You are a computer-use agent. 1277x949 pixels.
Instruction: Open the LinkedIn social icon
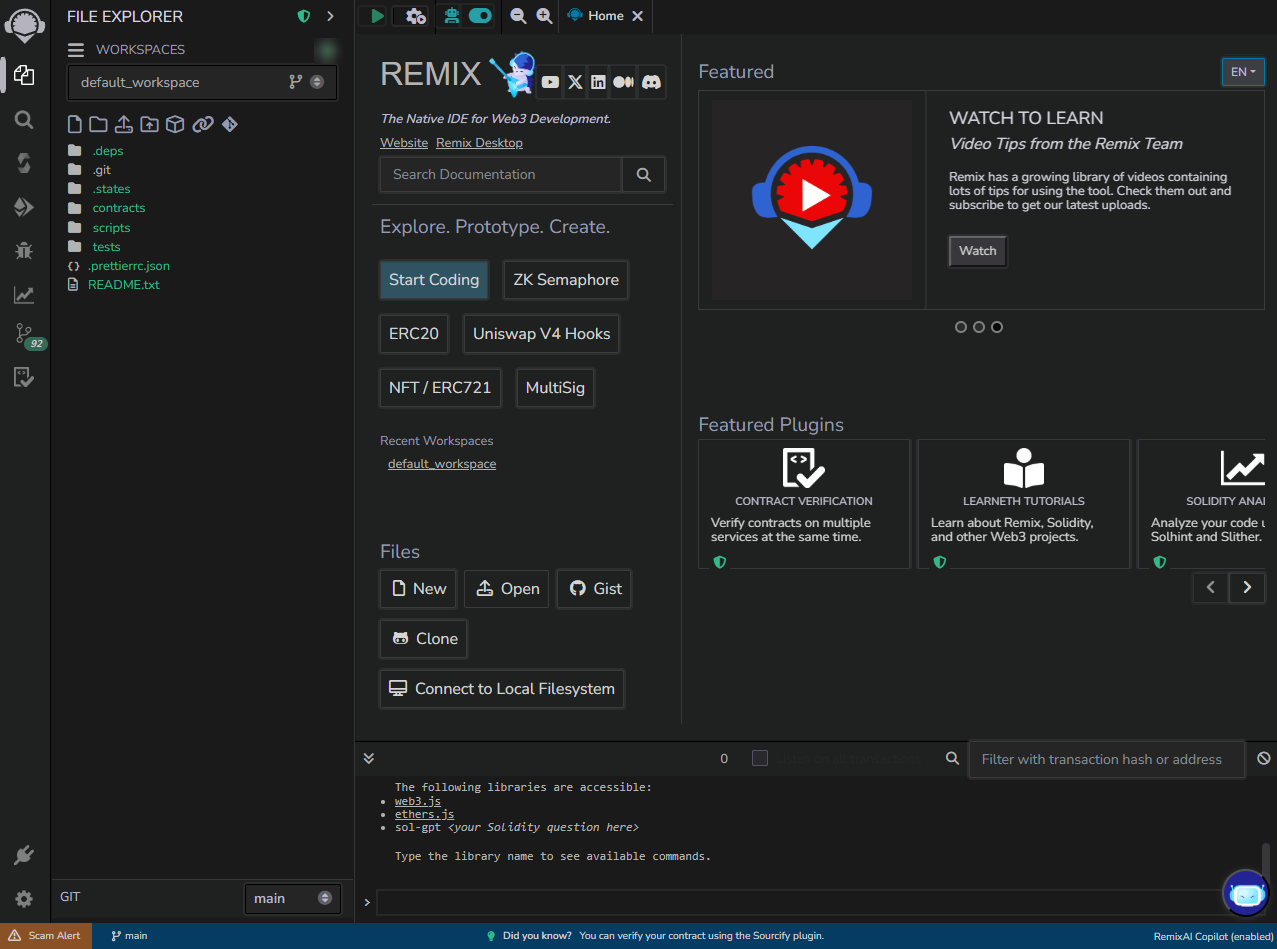[599, 82]
